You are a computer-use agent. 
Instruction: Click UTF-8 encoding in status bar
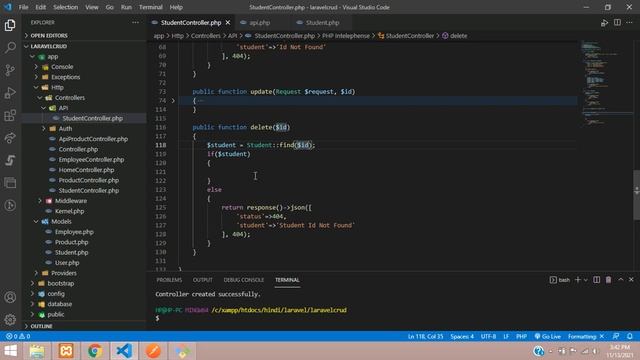click(488, 336)
